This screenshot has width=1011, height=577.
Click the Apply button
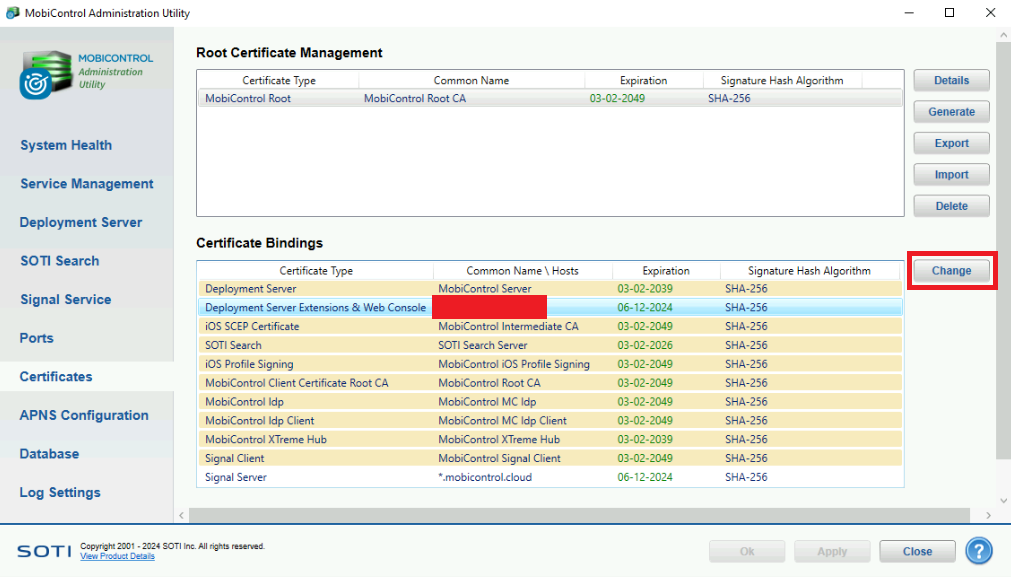(x=832, y=551)
